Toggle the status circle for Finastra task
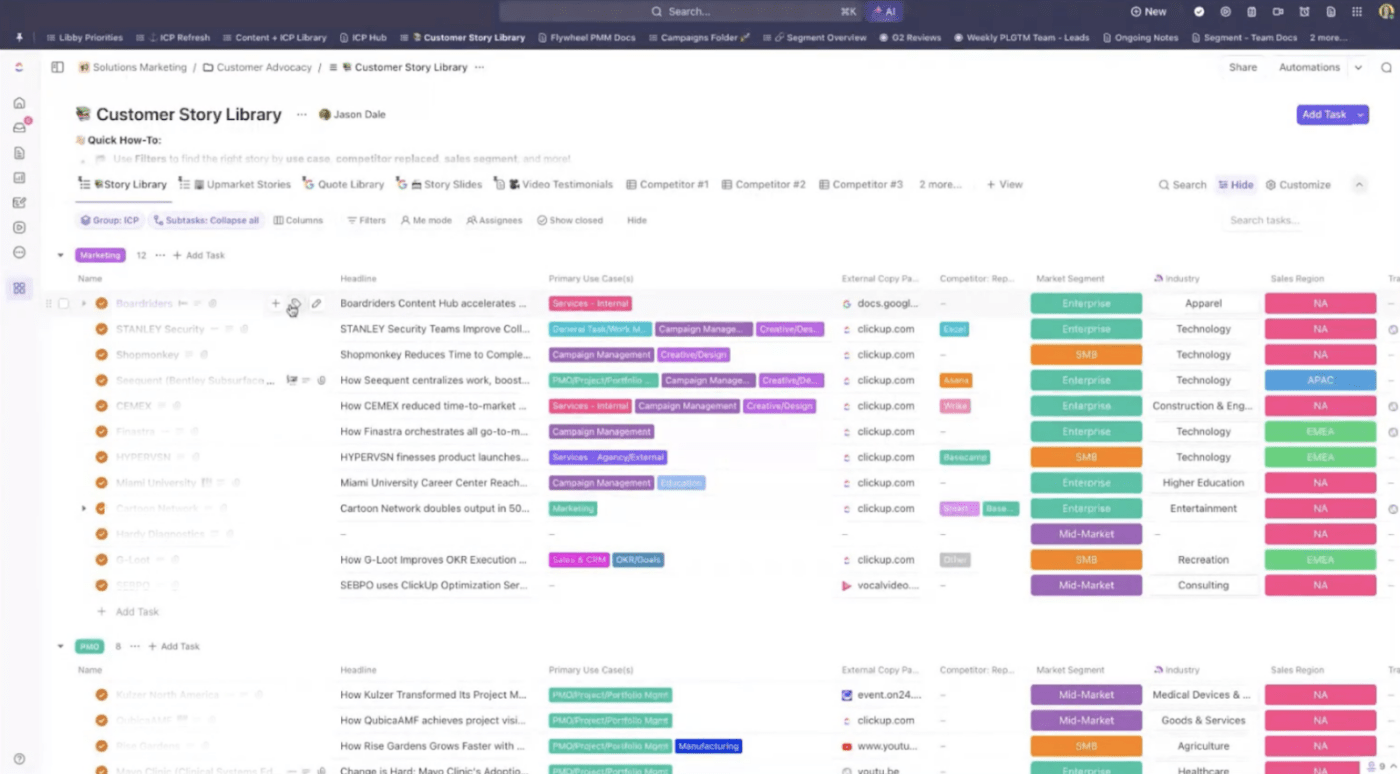Screen dimensions: 1400x774 coord(101,431)
